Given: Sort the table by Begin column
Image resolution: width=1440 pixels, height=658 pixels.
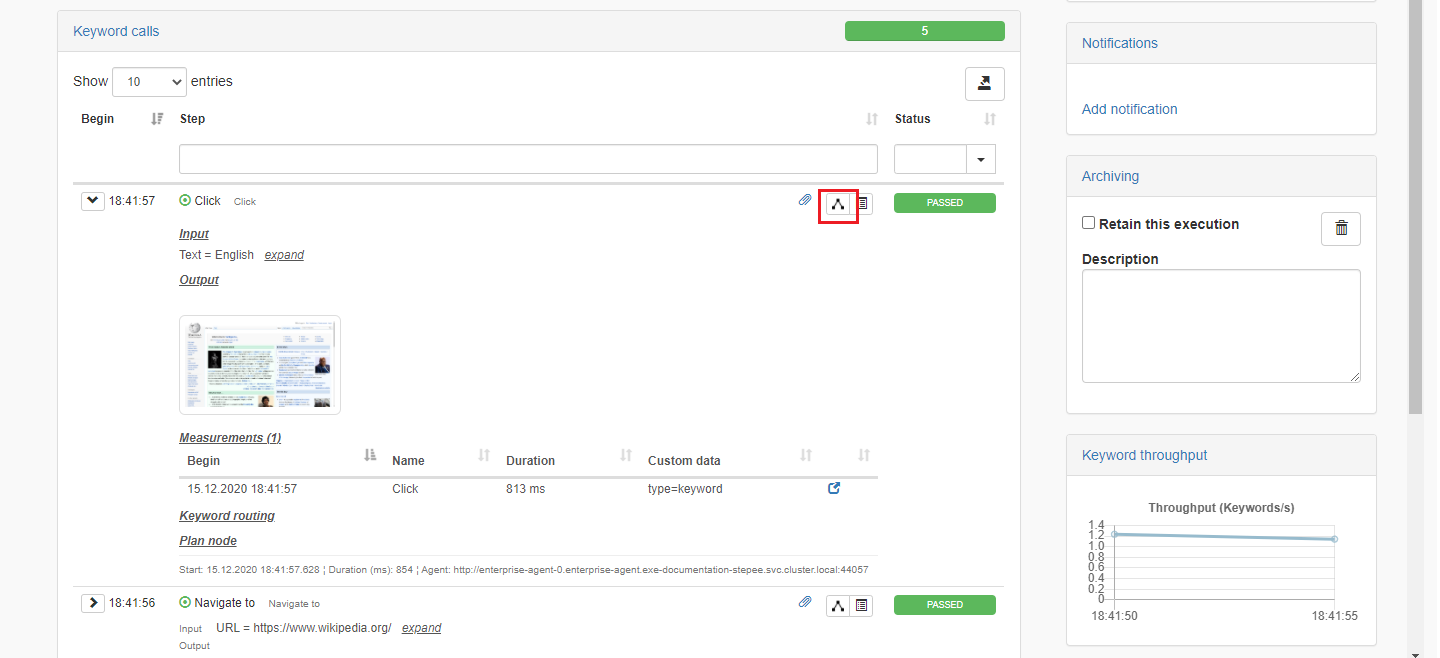Looking at the screenshot, I should (x=156, y=118).
